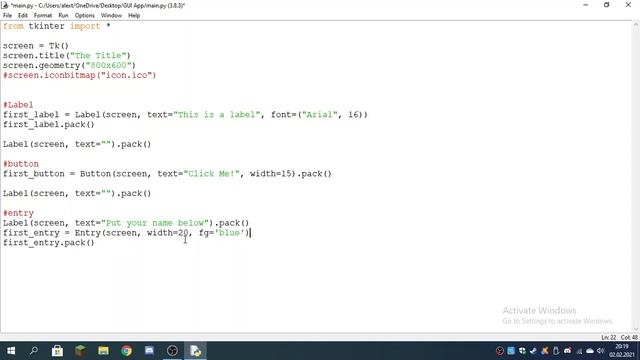The height and width of the screenshot is (360, 640).
Task: Open the Format menu
Action: tap(43, 16)
